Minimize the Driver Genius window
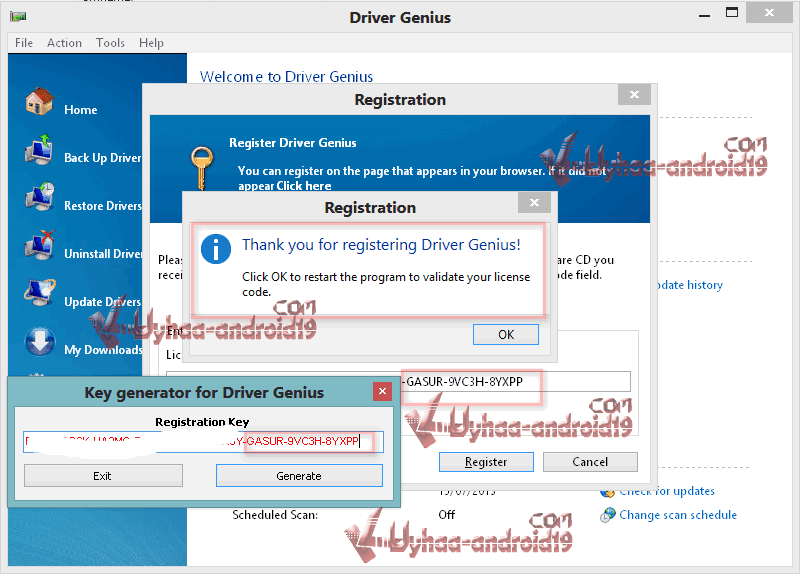This screenshot has width=800, height=574. coord(705,15)
